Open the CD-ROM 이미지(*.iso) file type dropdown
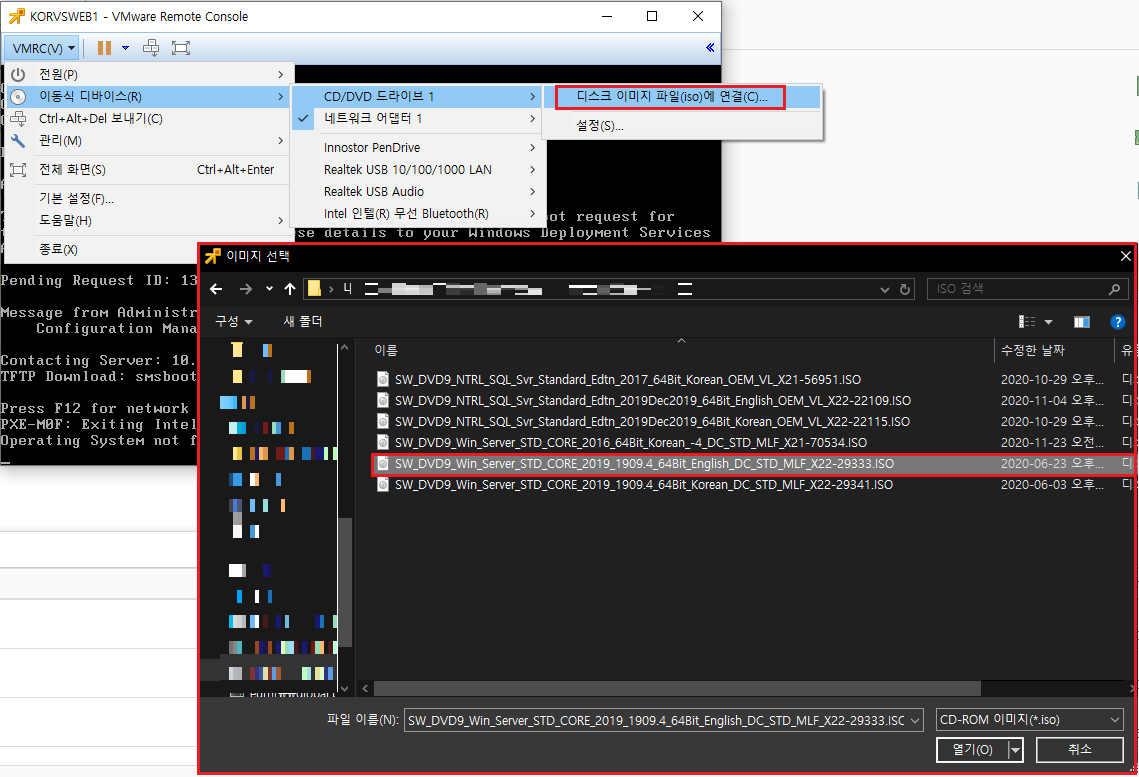 pyautogui.click(x=1030, y=720)
